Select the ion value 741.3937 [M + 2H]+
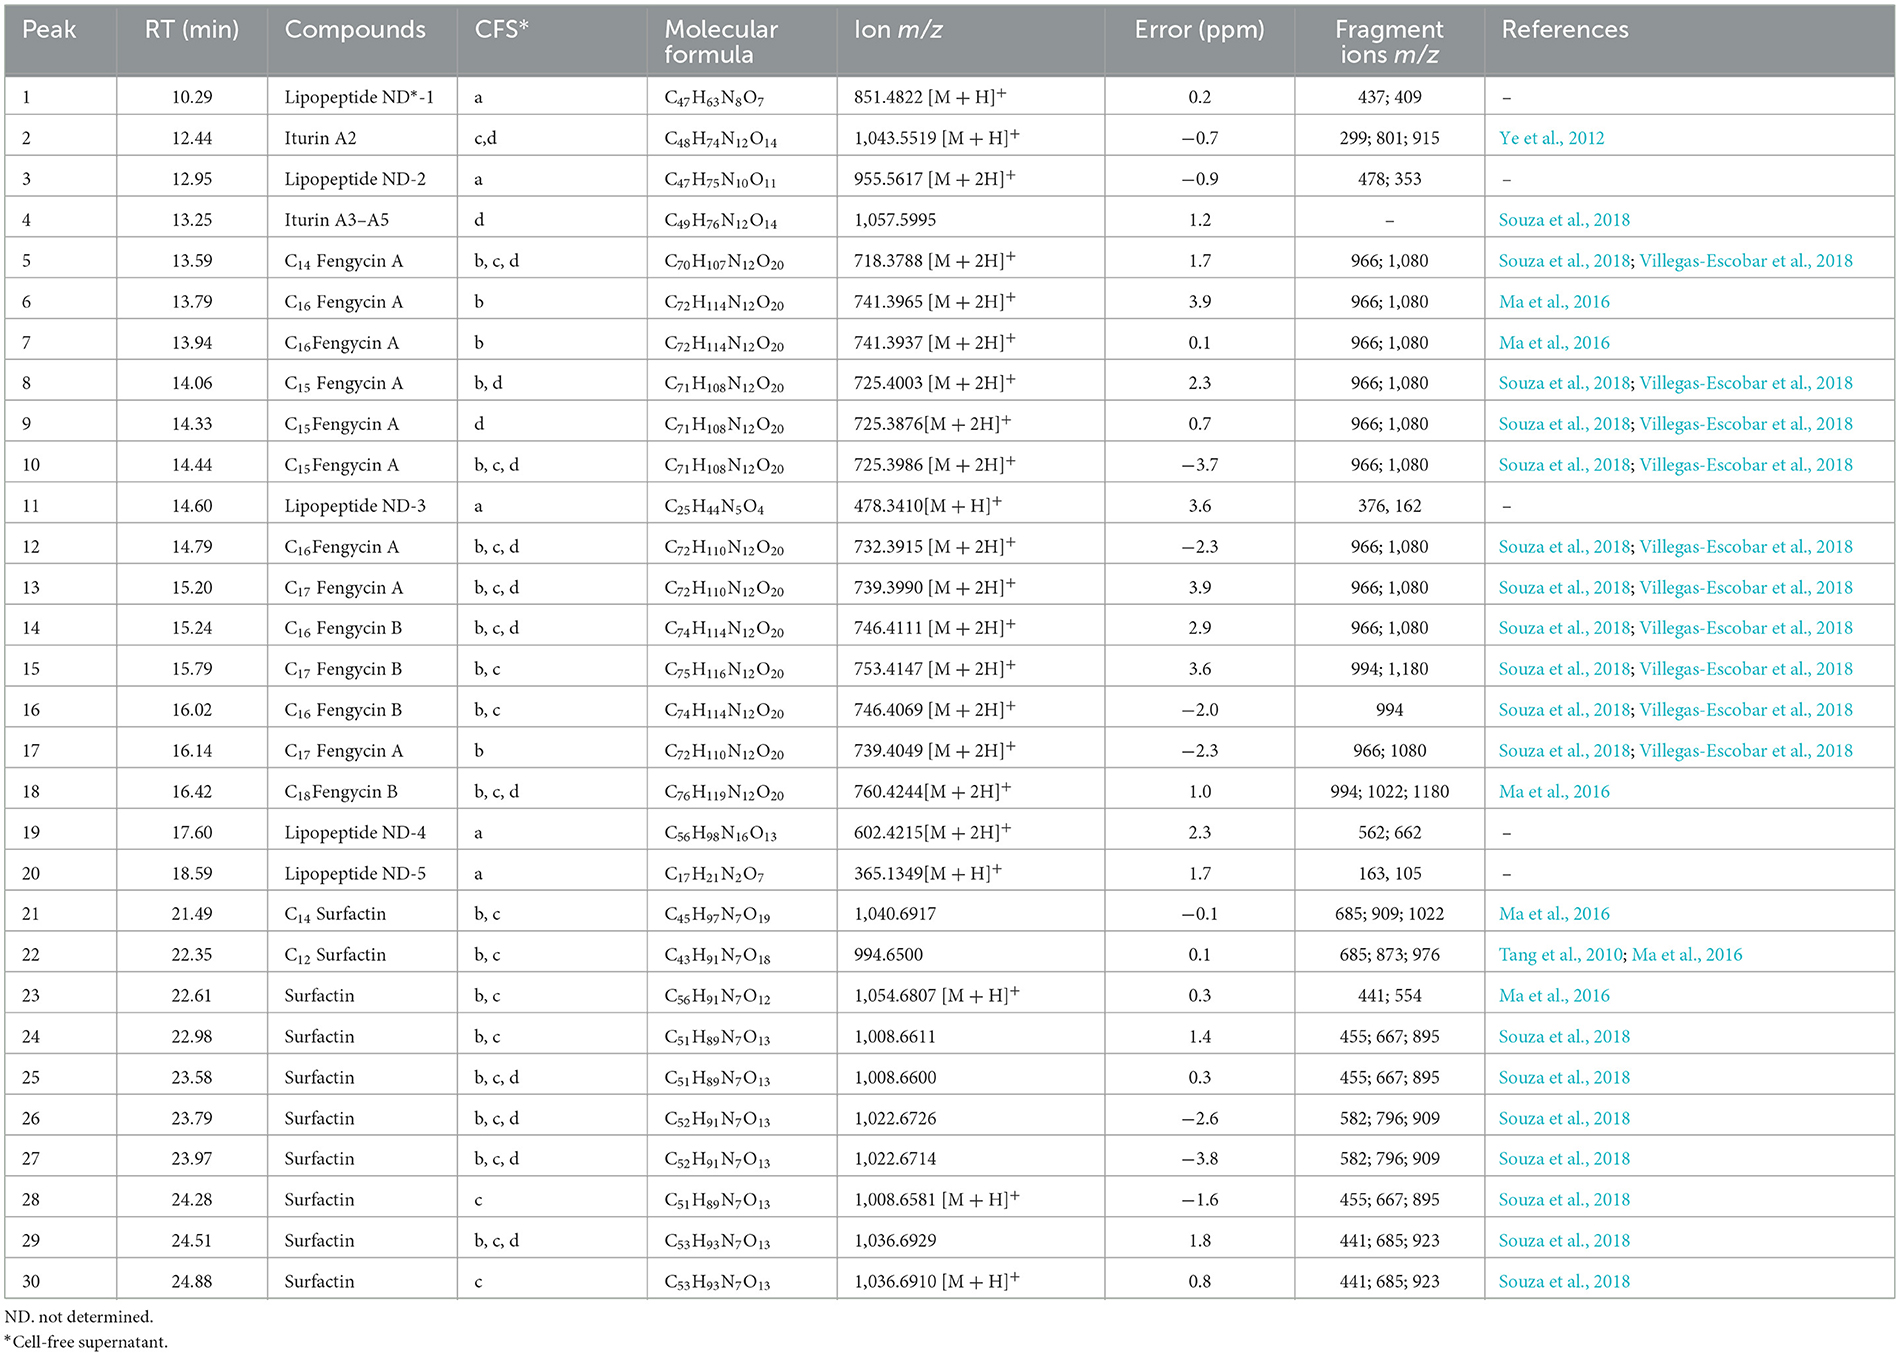This screenshot has width=1900, height=1356. pos(934,342)
